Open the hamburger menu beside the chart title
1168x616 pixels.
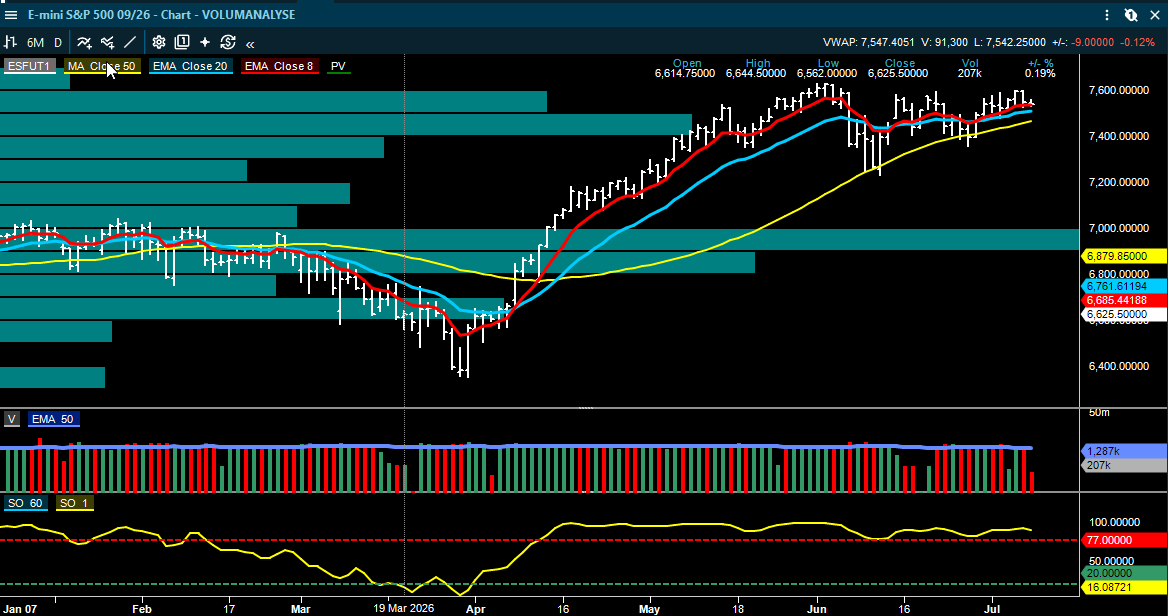tap(10, 15)
